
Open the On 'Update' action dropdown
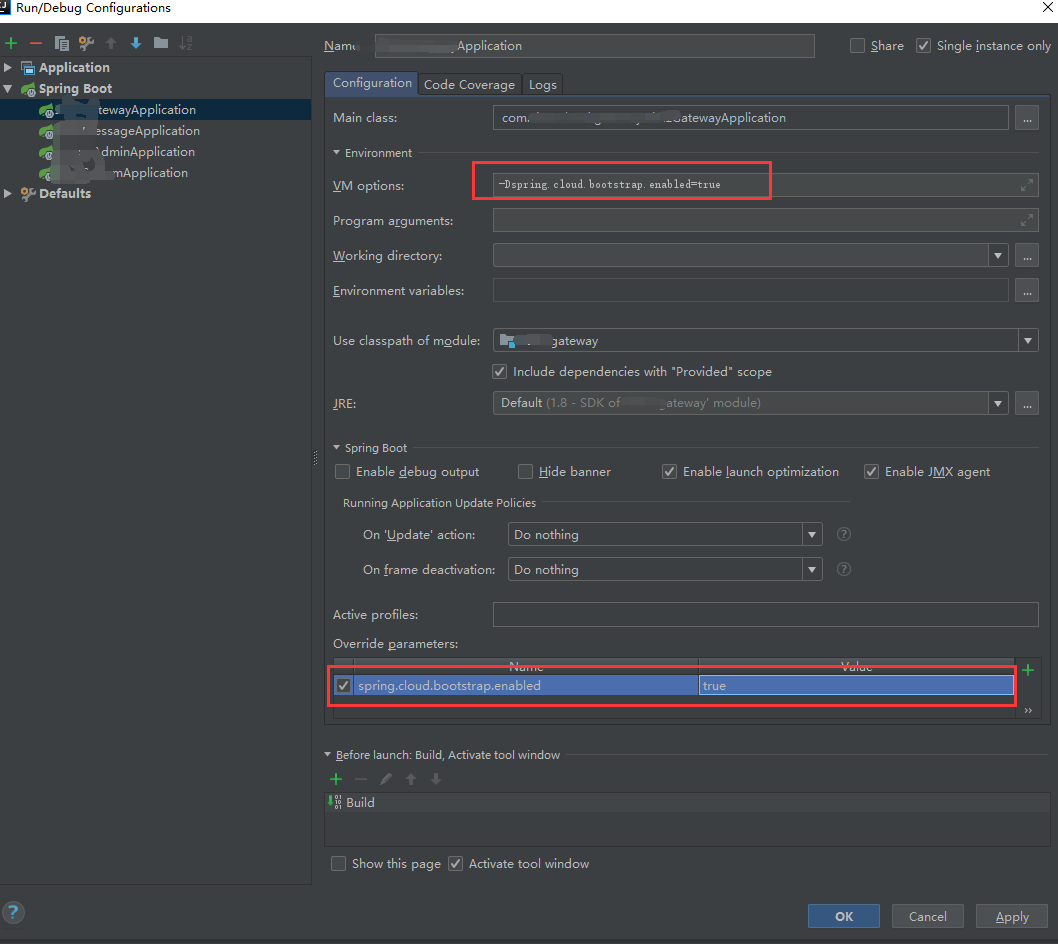point(811,534)
